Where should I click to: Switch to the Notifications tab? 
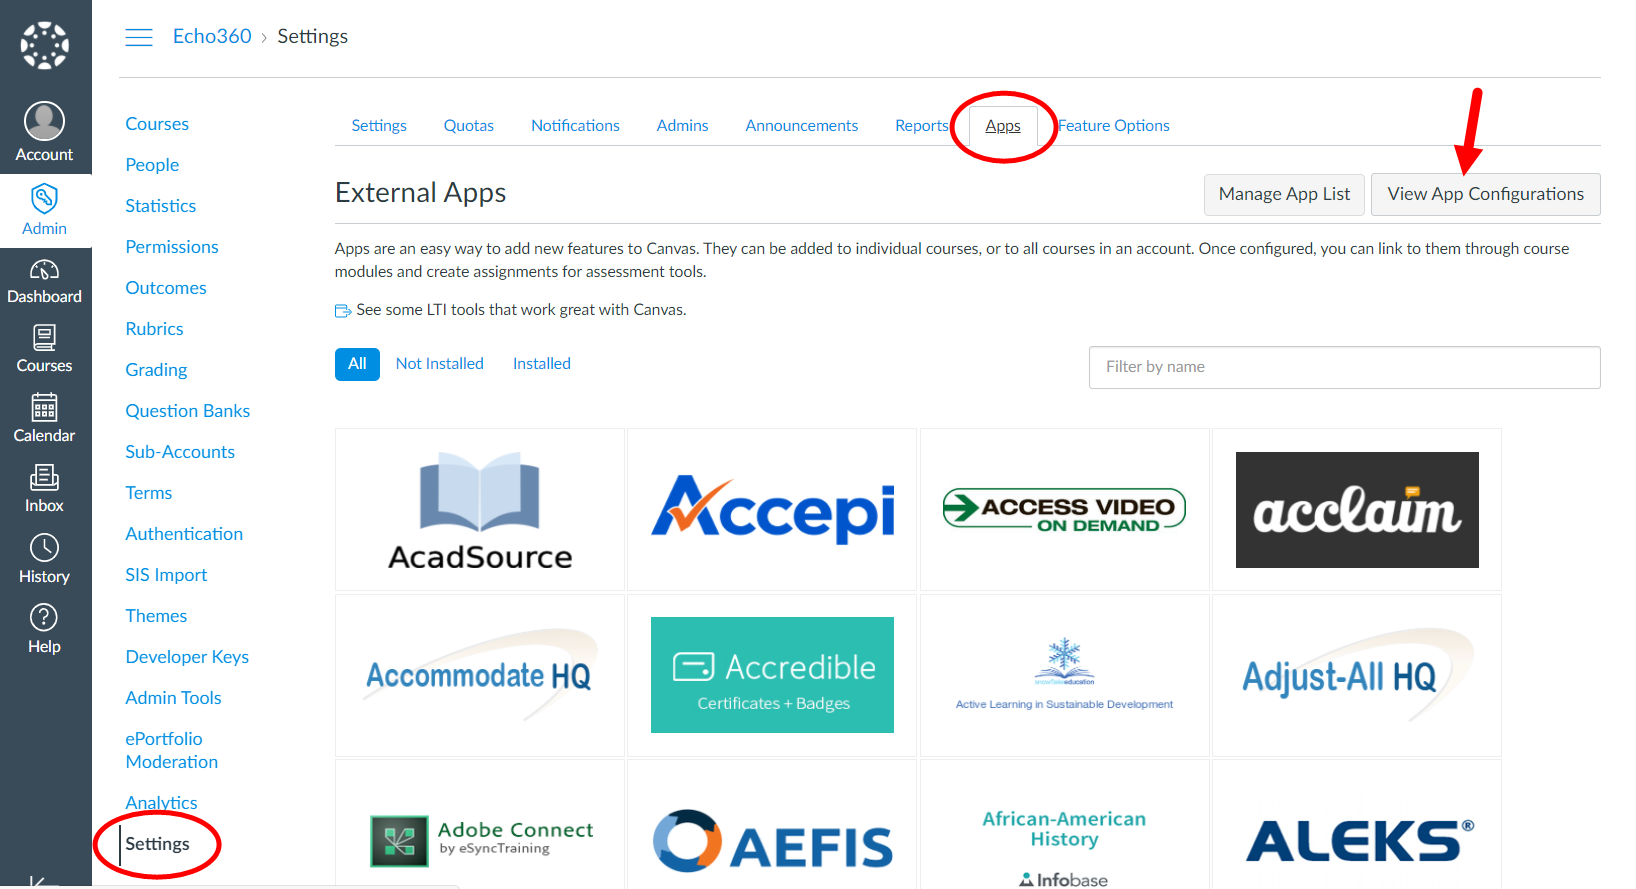coord(575,126)
